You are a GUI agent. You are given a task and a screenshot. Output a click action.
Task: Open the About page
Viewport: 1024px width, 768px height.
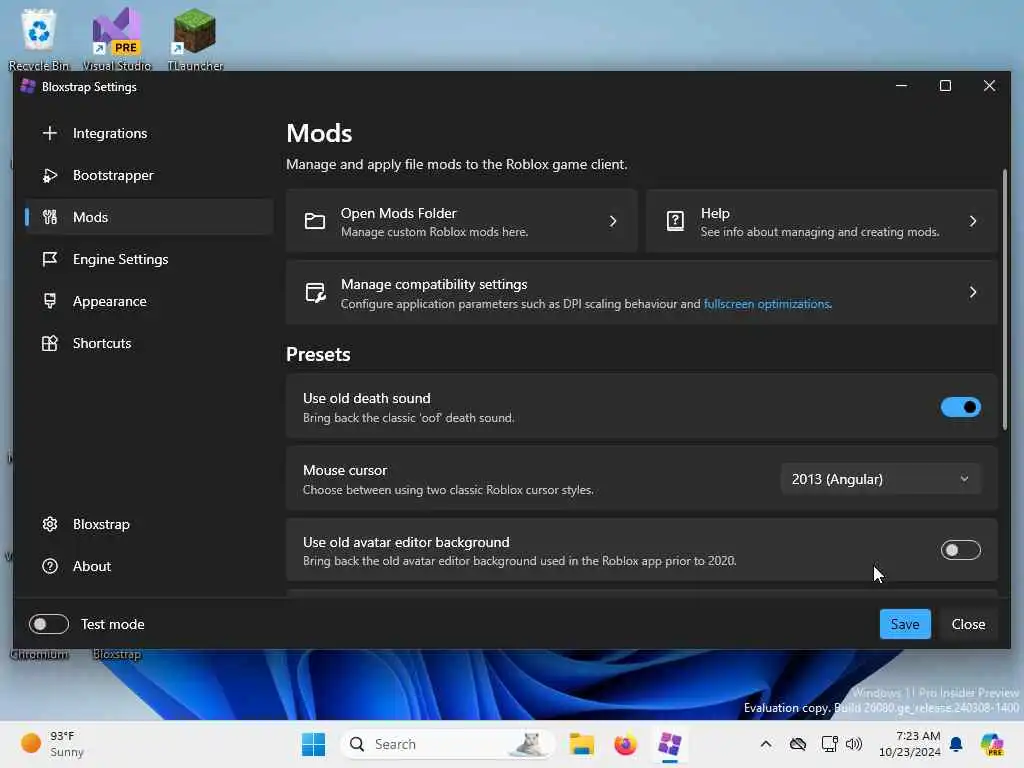pos(149,566)
